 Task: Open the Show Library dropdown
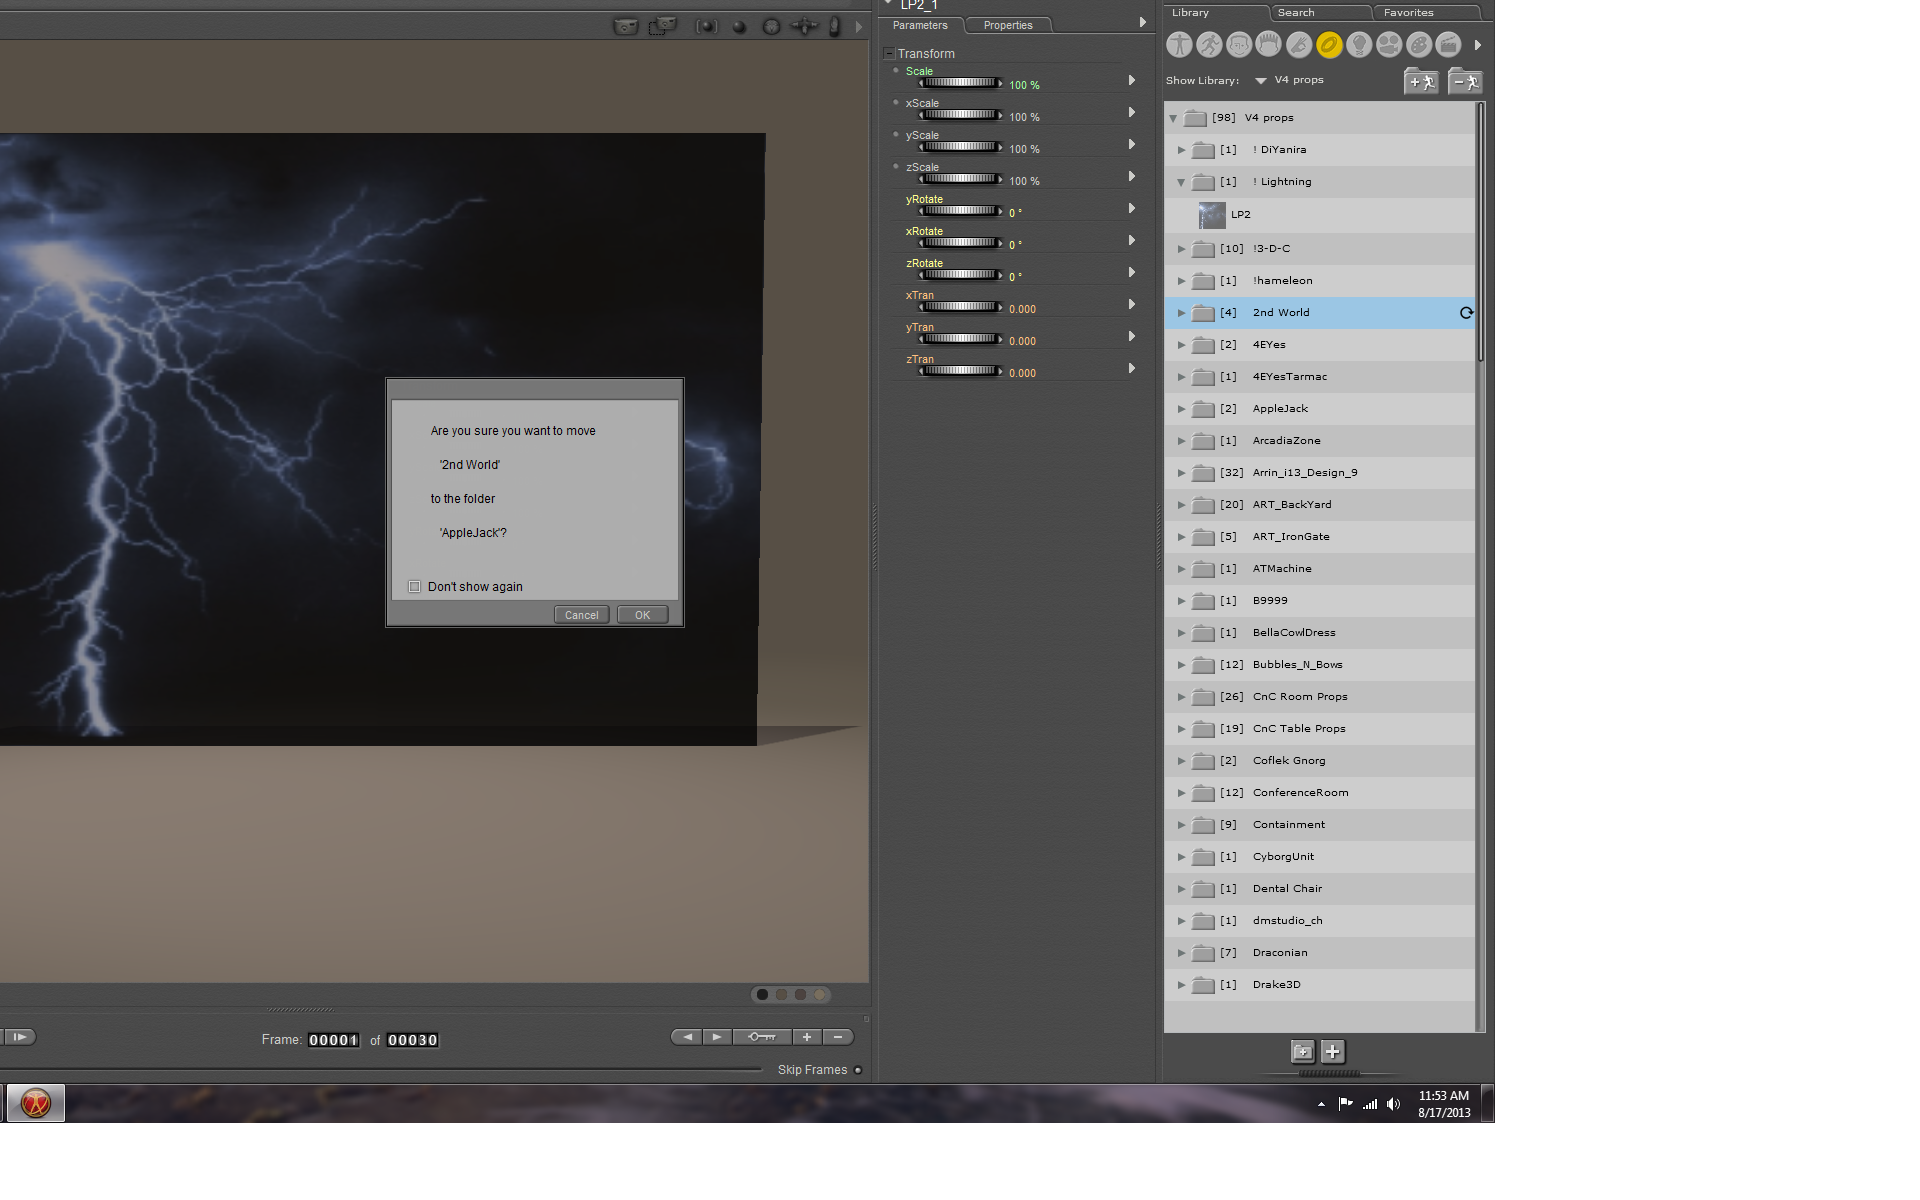1261,81
